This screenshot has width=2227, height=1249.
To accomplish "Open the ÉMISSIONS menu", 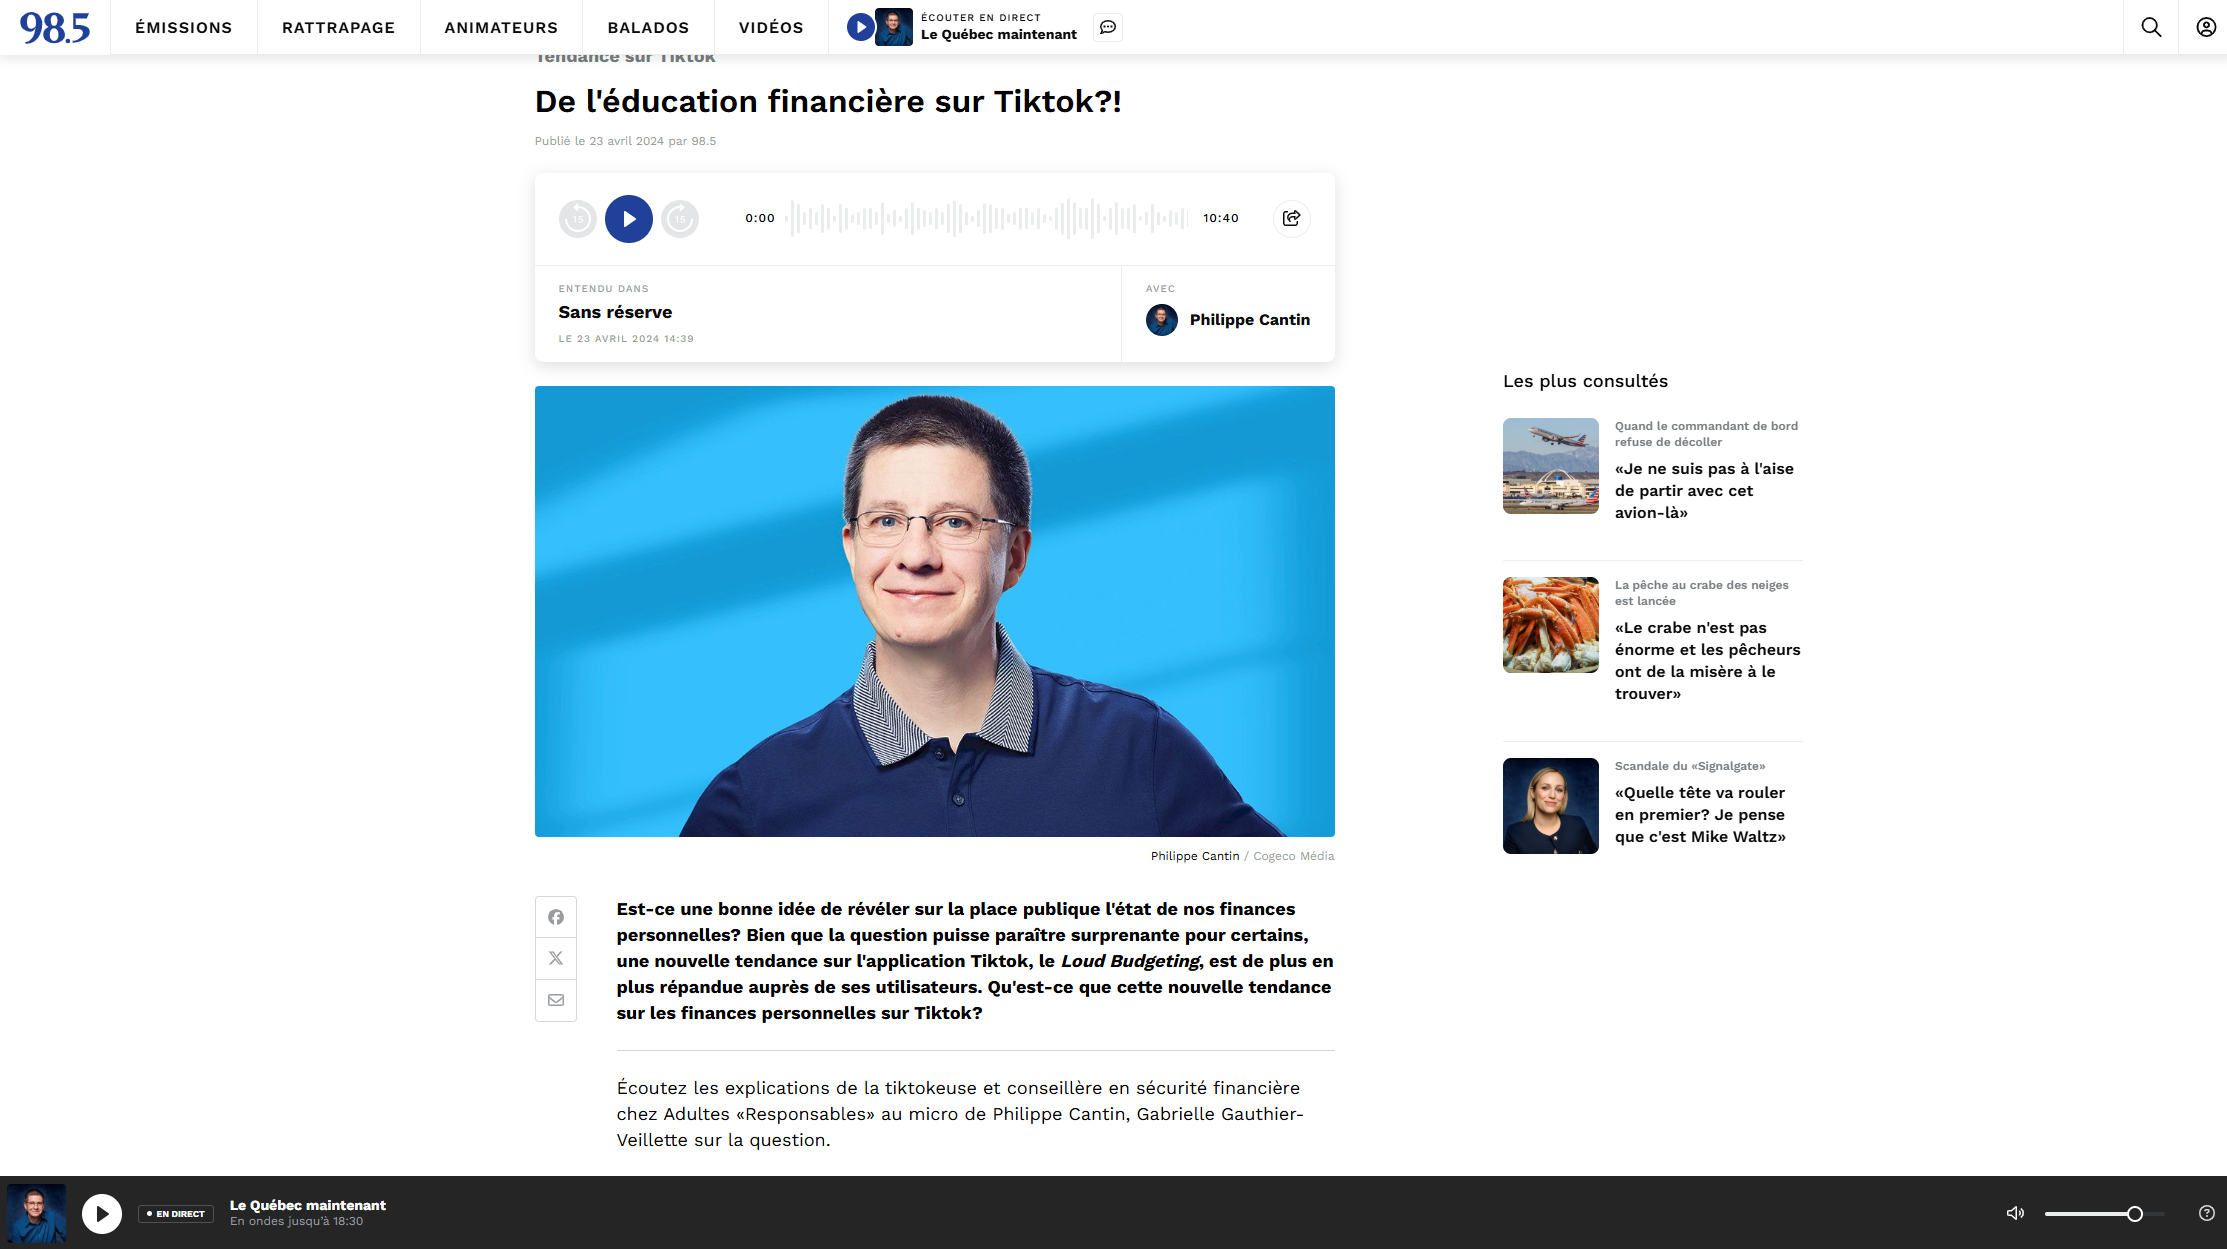I will coord(184,27).
